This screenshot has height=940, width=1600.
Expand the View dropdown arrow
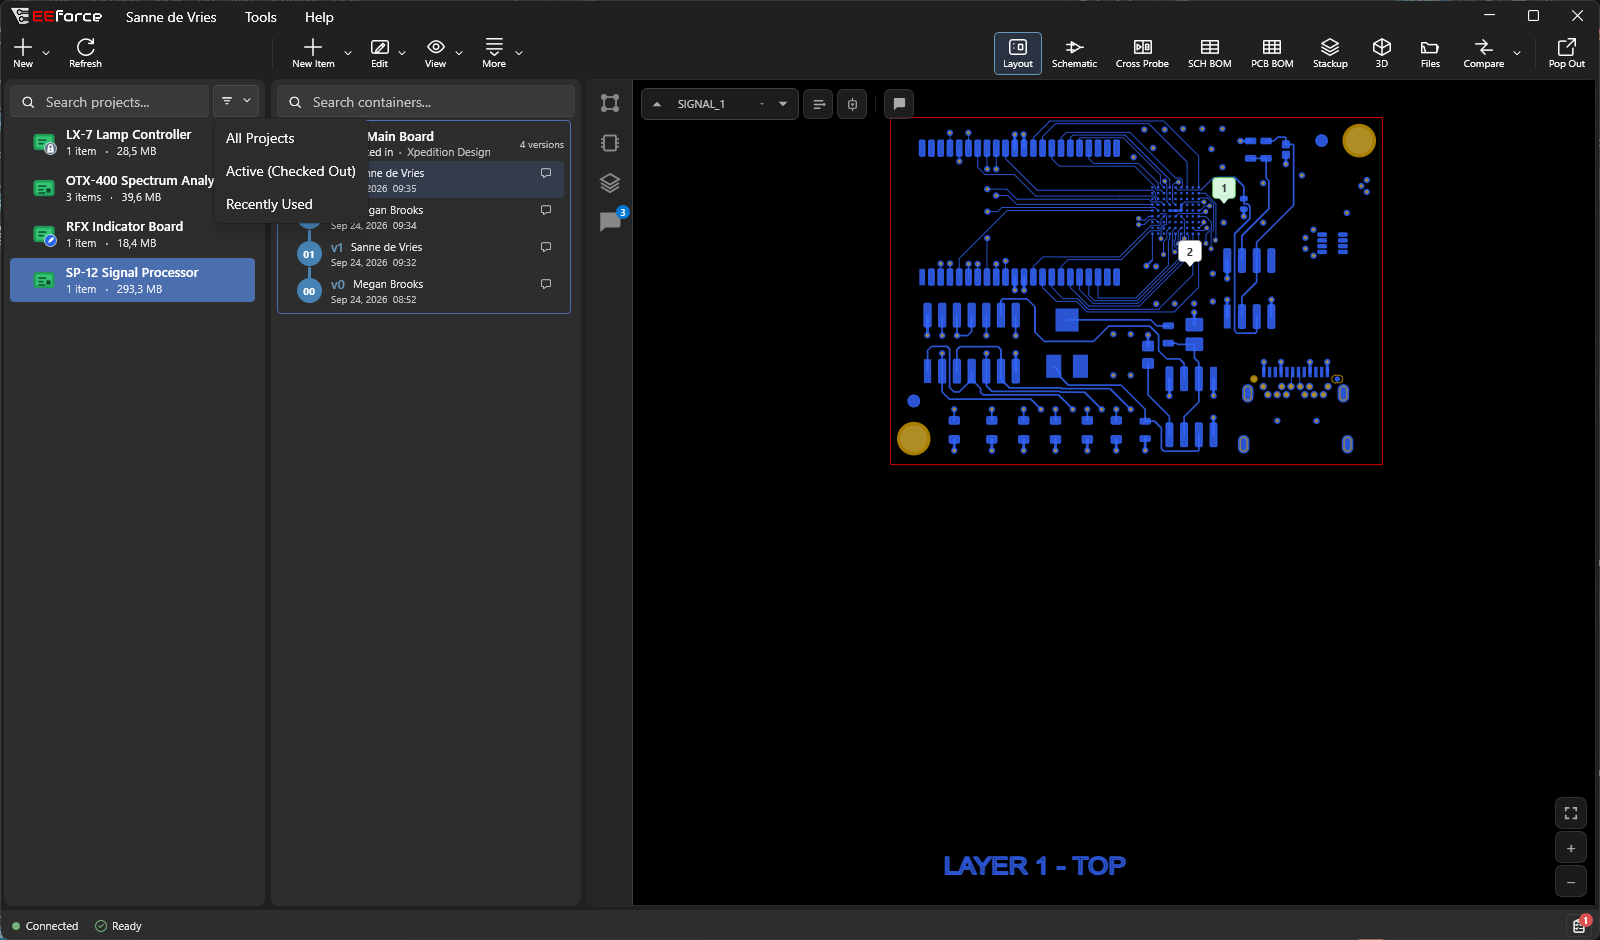click(459, 53)
